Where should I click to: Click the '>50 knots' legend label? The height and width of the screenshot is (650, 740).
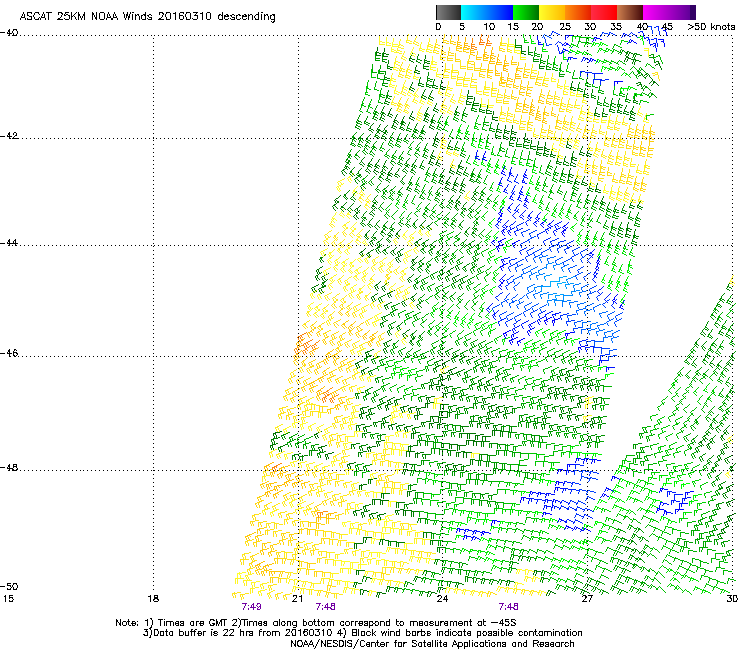711,27
